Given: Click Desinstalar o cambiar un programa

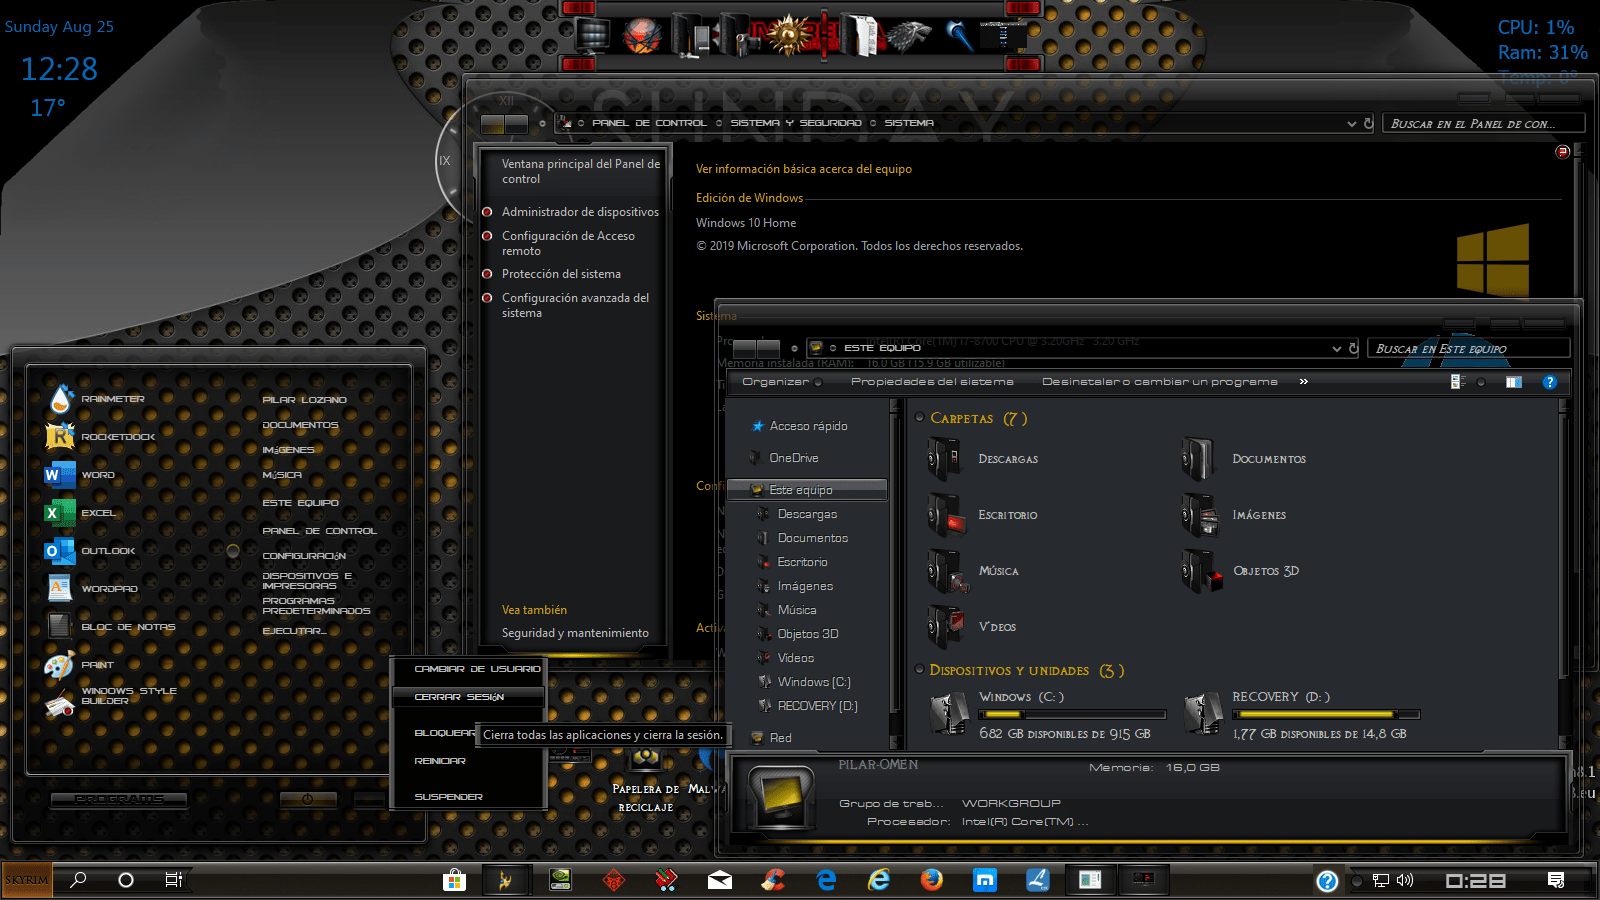Looking at the screenshot, I should pyautogui.click(x=1160, y=382).
